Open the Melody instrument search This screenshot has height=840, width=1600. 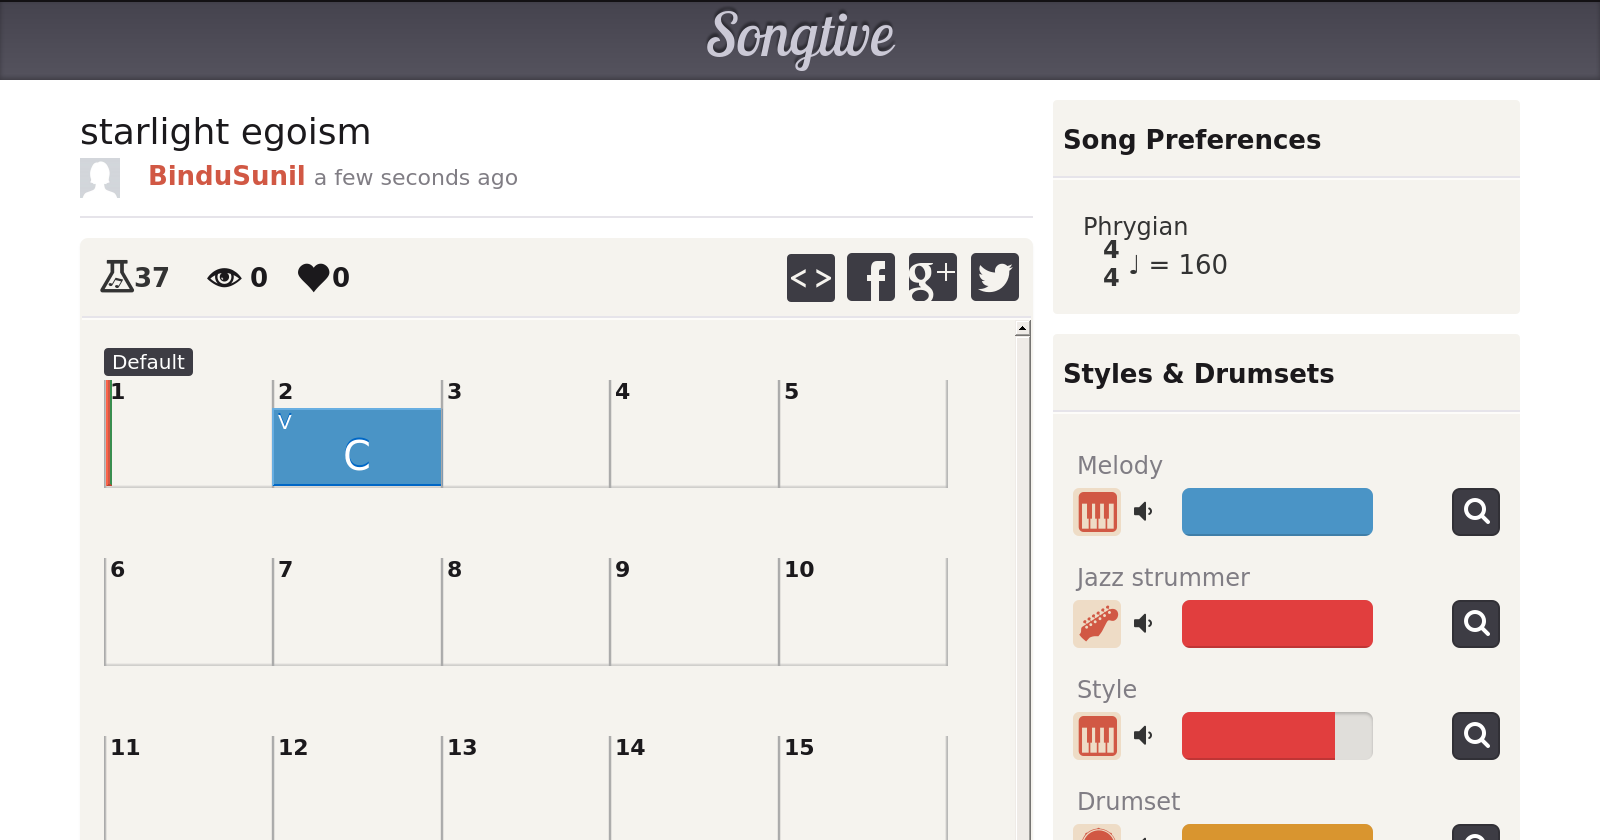[x=1475, y=512]
